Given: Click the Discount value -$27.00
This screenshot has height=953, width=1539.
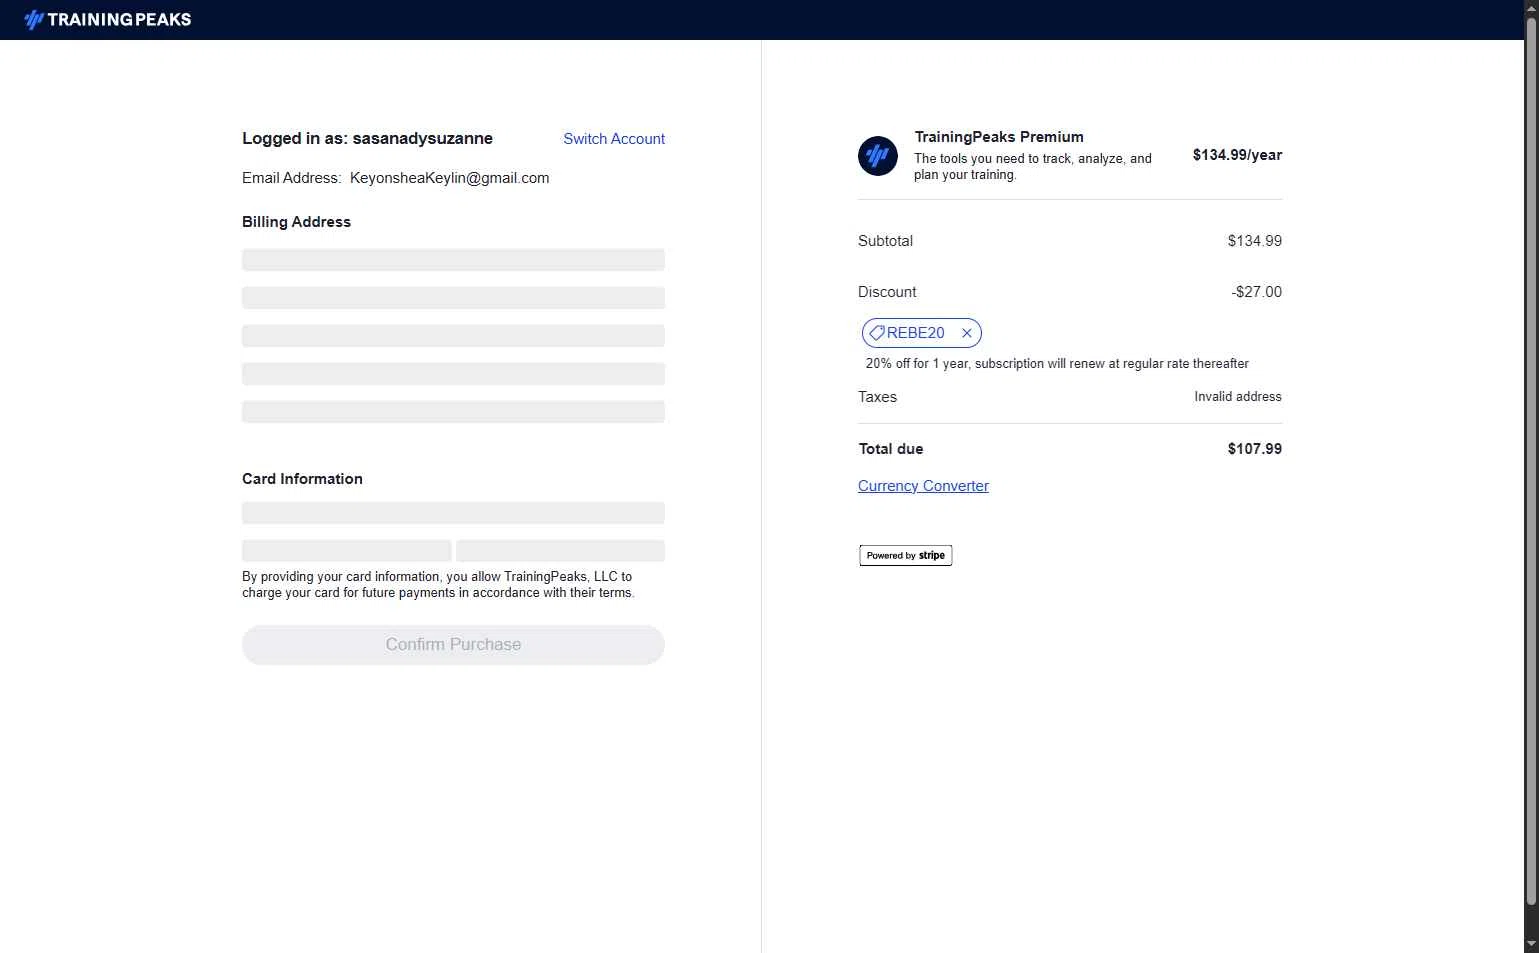Looking at the screenshot, I should click(1257, 292).
